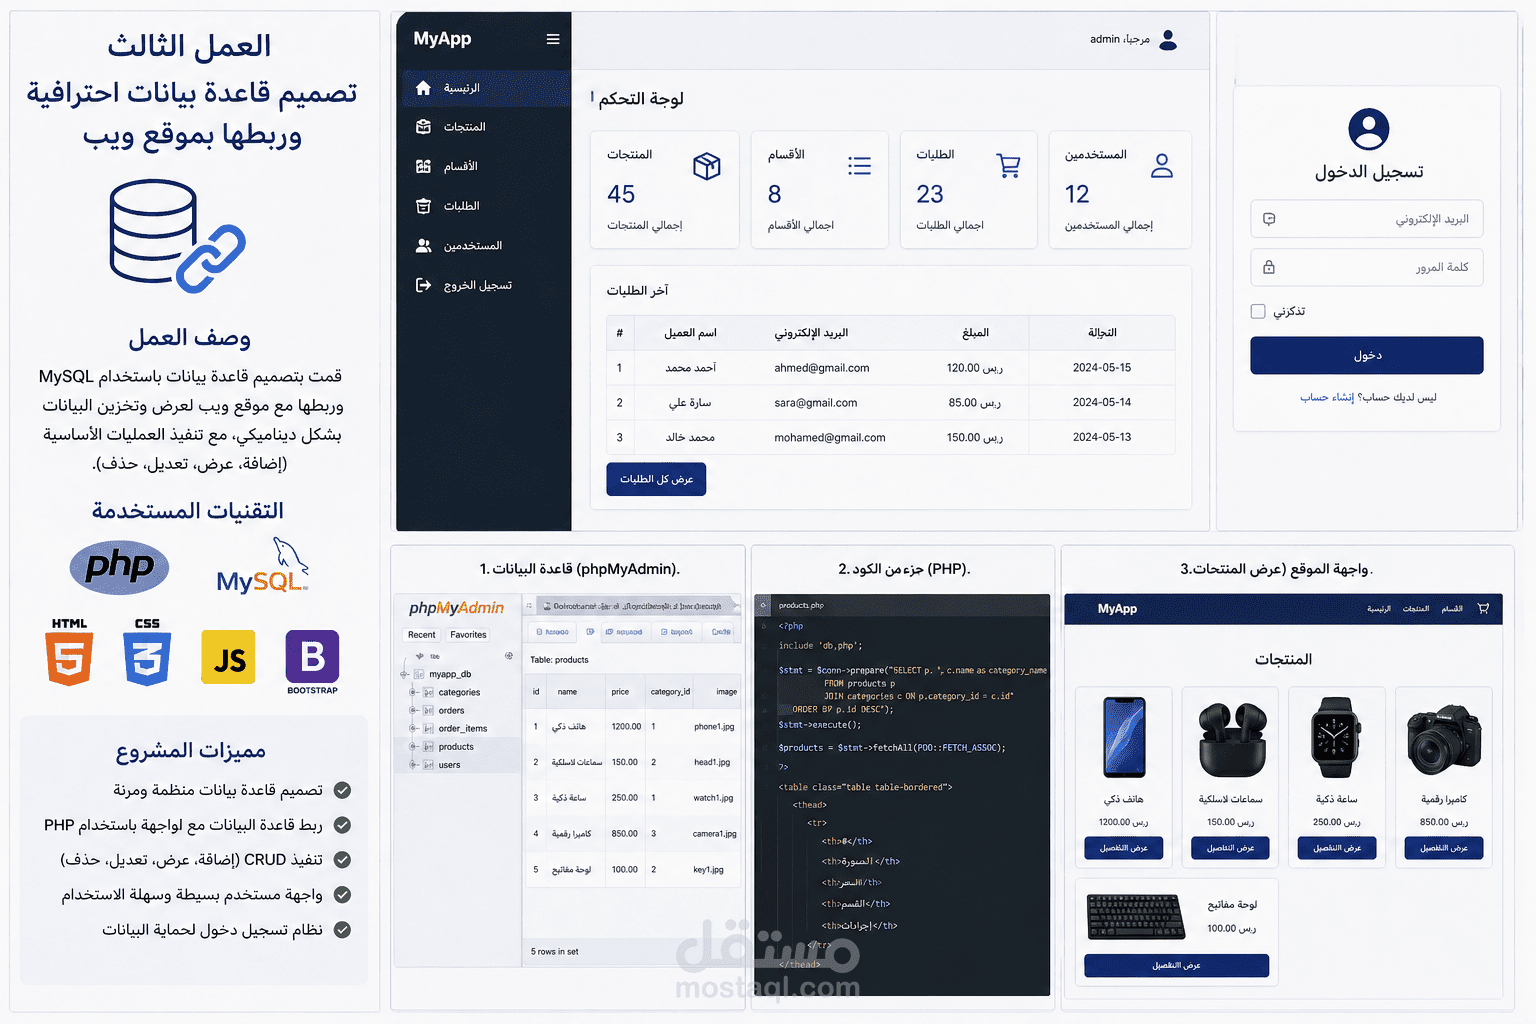Image resolution: width=1536 pixels, height=1024 pixels.
Task: Click the 2024-05-13 date cell
Action: [x=1102, y=437]
